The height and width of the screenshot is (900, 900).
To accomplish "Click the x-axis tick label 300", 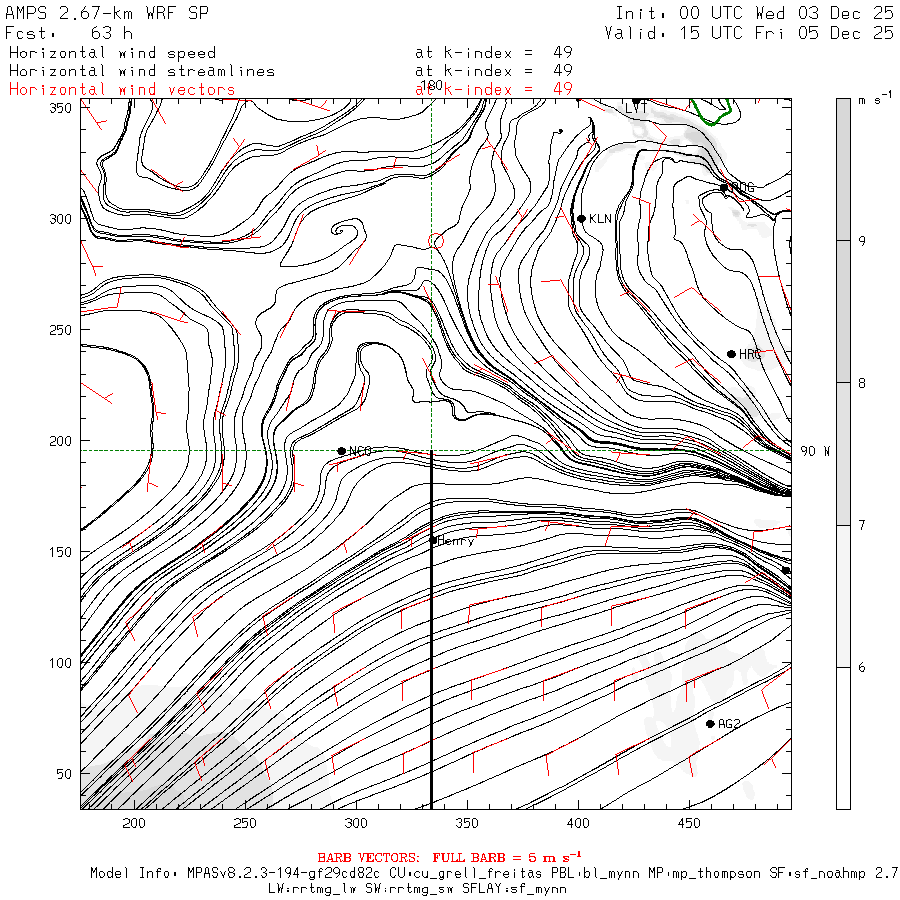I will pos(356,824).
